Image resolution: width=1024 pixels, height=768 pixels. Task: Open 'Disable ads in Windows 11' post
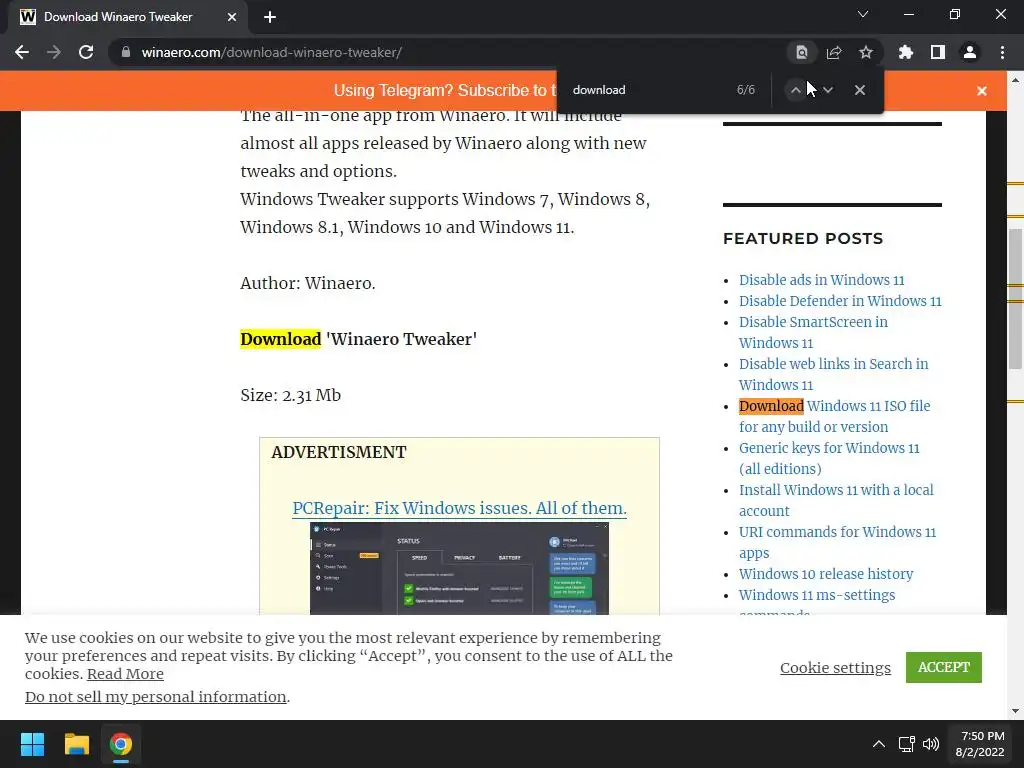[x=822, y=280]
